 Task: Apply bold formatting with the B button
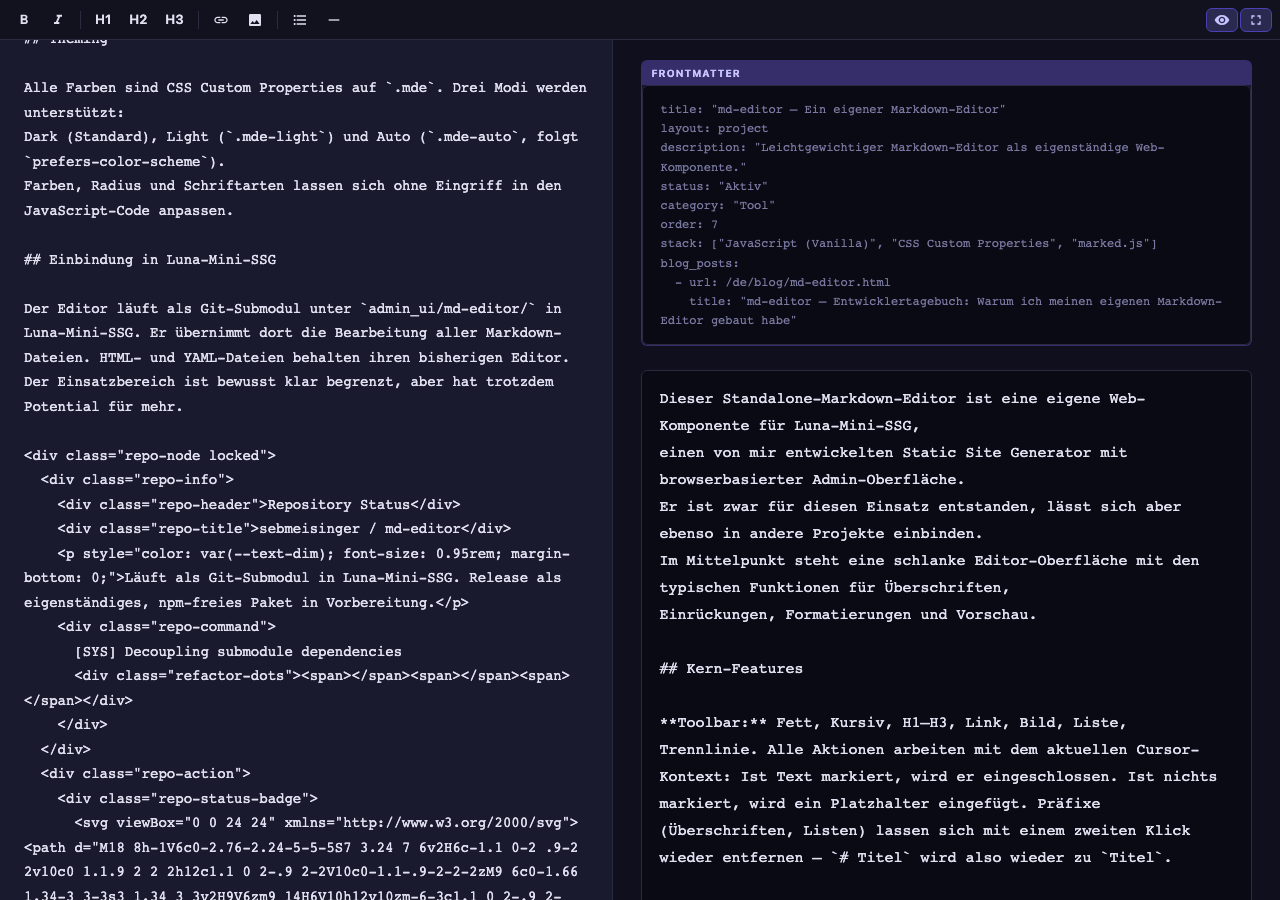click(x=24, y=20)
